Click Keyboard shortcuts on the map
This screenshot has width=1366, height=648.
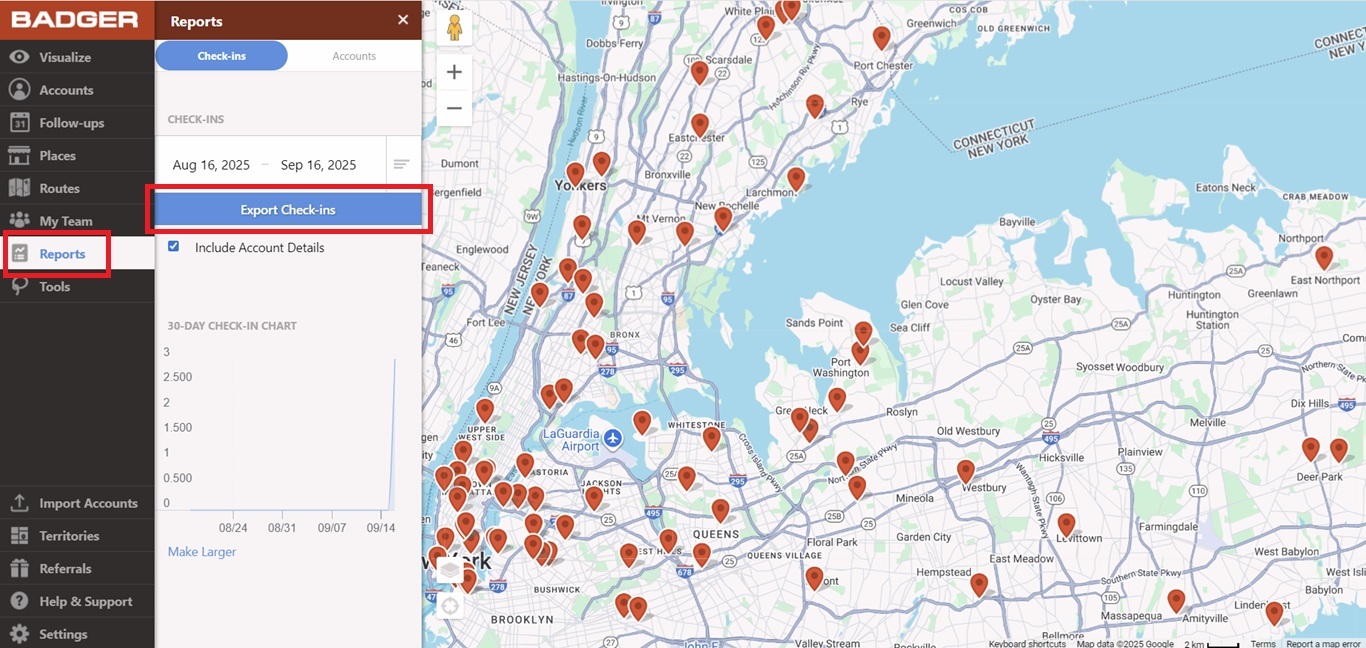(x=1028, y=643)
